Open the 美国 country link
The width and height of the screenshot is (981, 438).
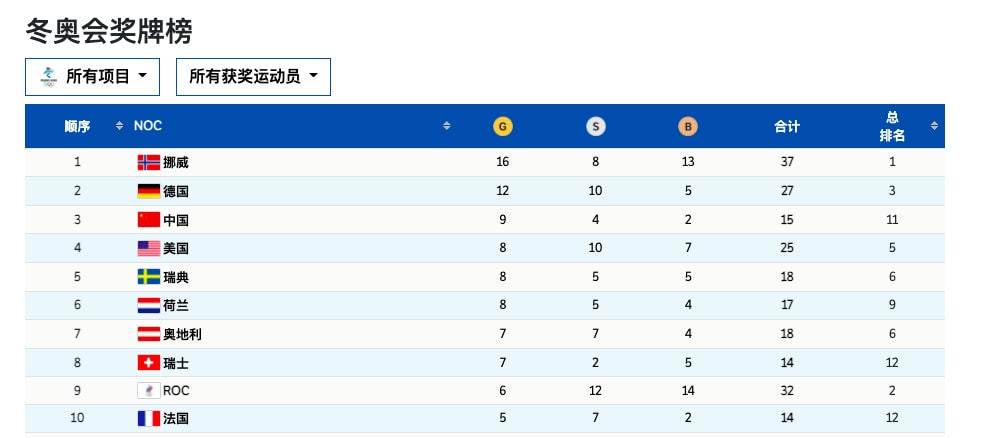click(x=176, y=248)
